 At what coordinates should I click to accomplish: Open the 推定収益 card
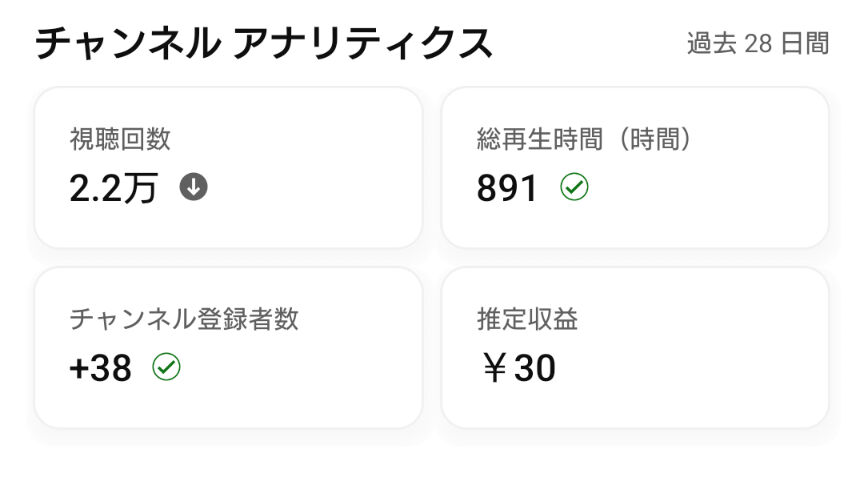(x=634, y=347)
